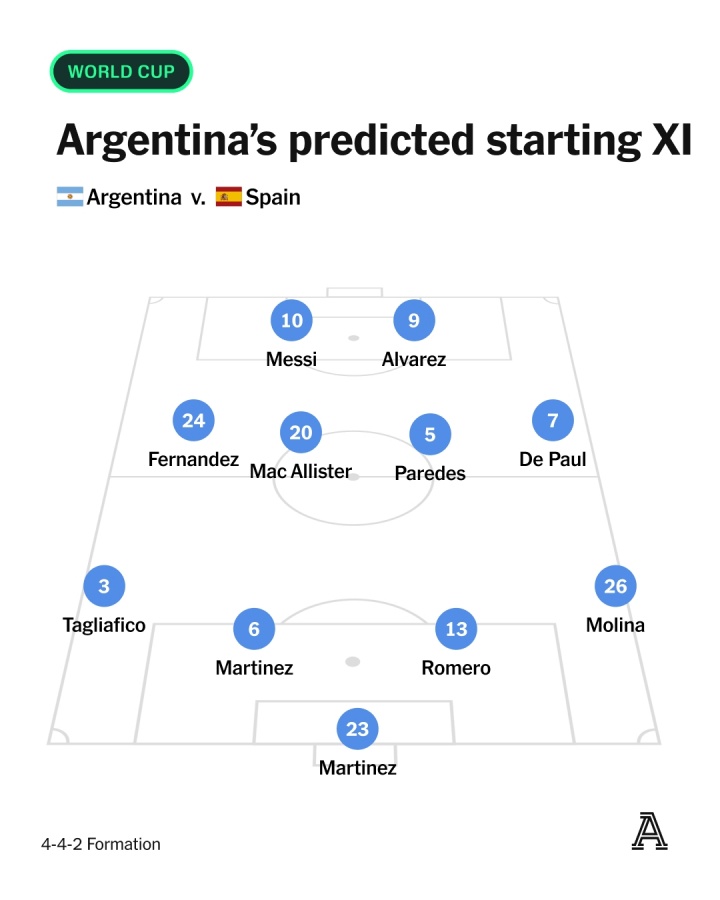Select Tagliafico's number 3 marker
Viewport: 720px width, 900px height.
[x=104, y=586]
